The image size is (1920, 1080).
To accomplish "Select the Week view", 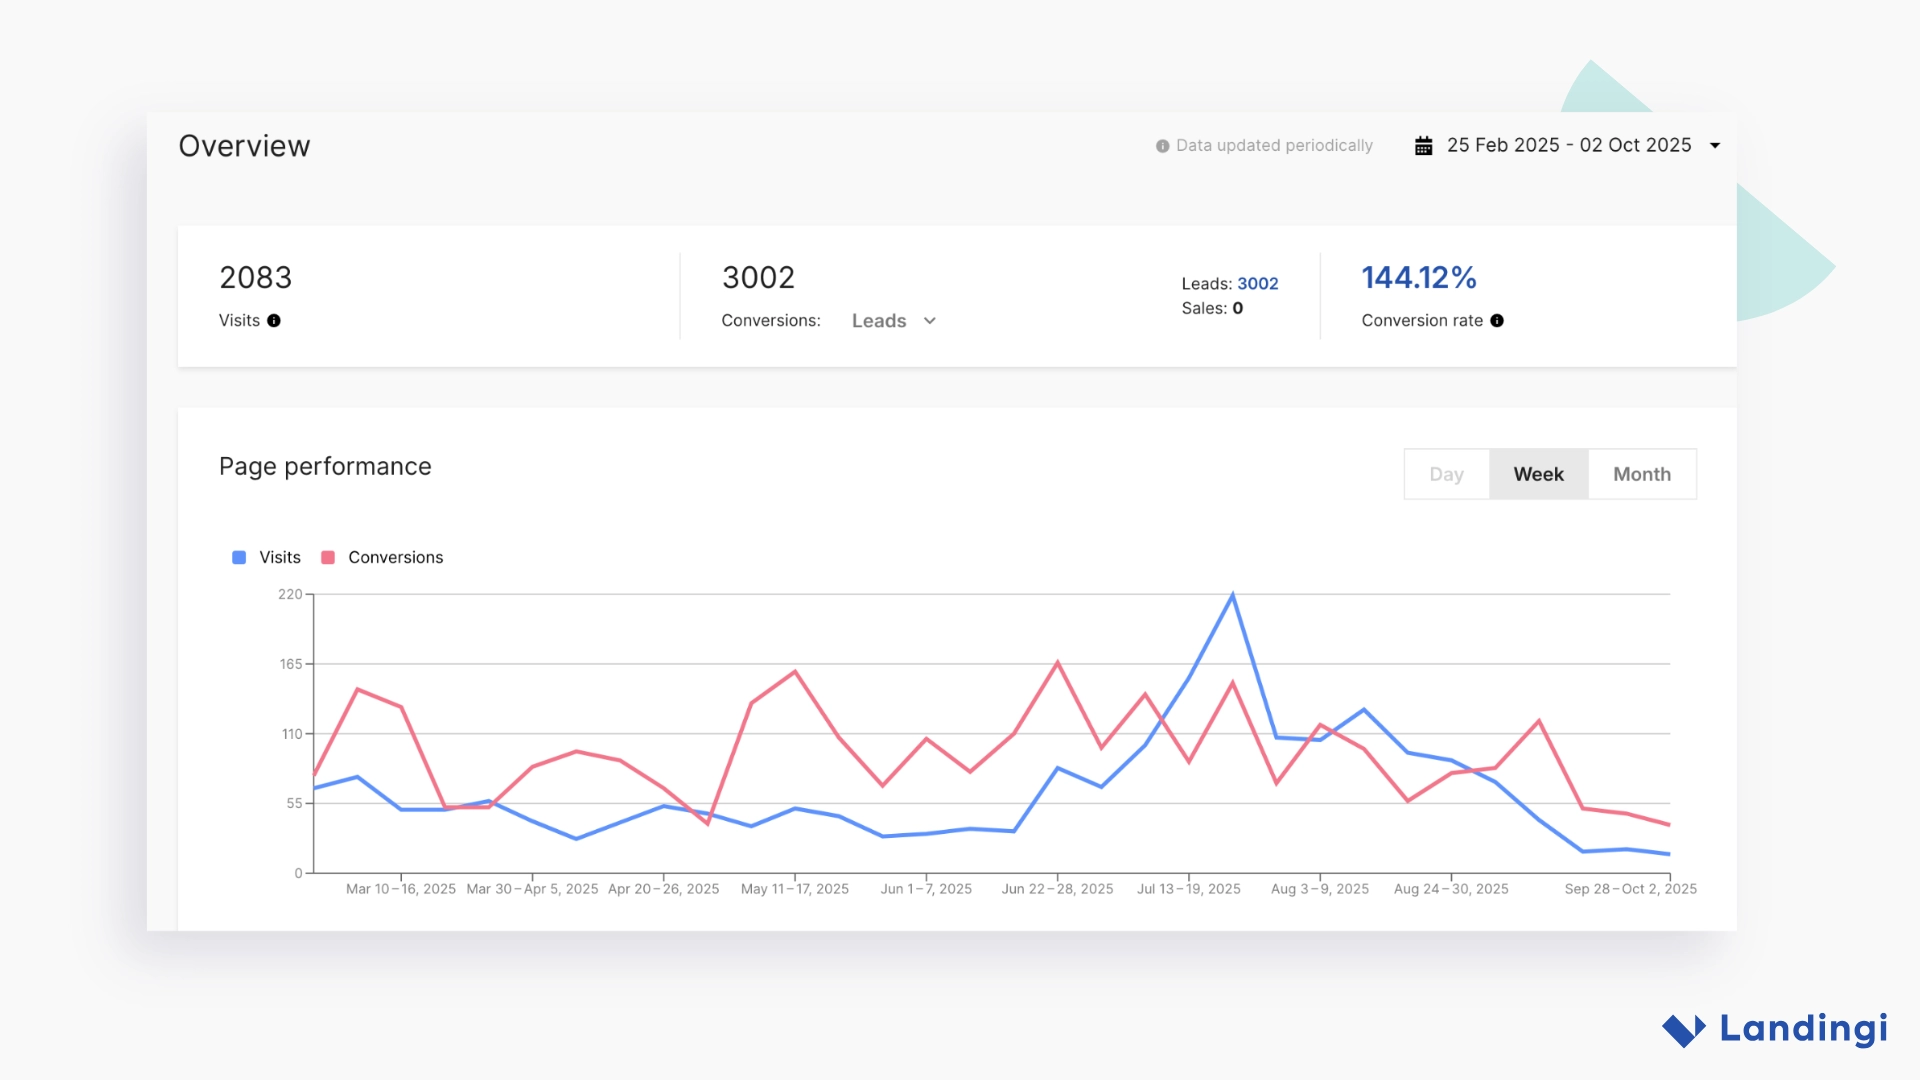I will coord(1538,474).
